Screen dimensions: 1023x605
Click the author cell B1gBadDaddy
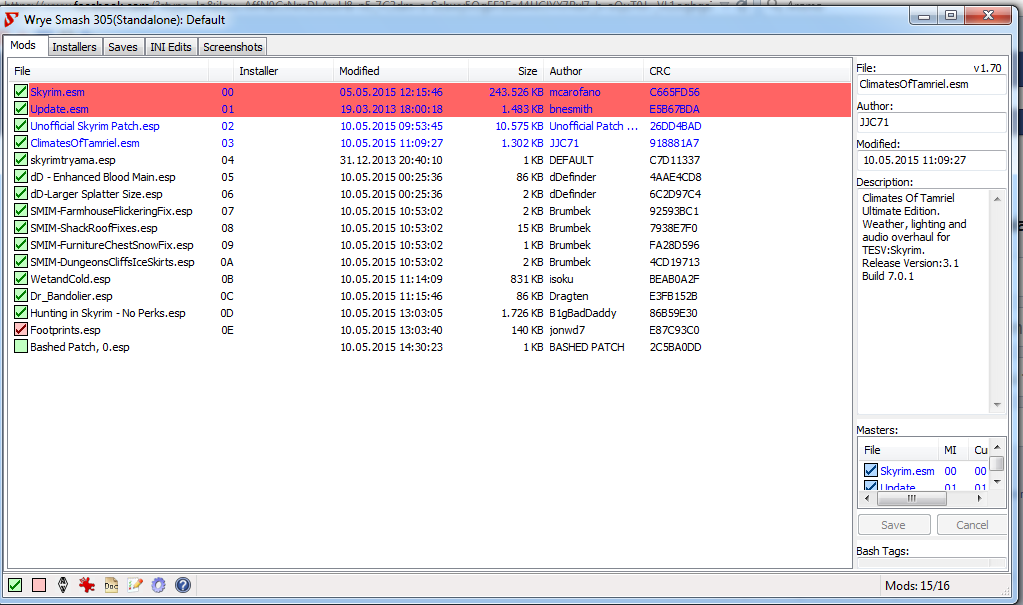(x=583, y=313)
